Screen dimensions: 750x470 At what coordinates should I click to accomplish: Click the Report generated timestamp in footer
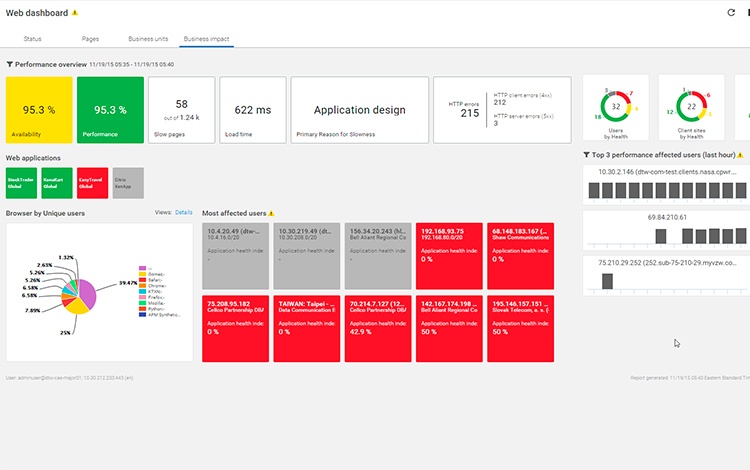tap(690, 378)
